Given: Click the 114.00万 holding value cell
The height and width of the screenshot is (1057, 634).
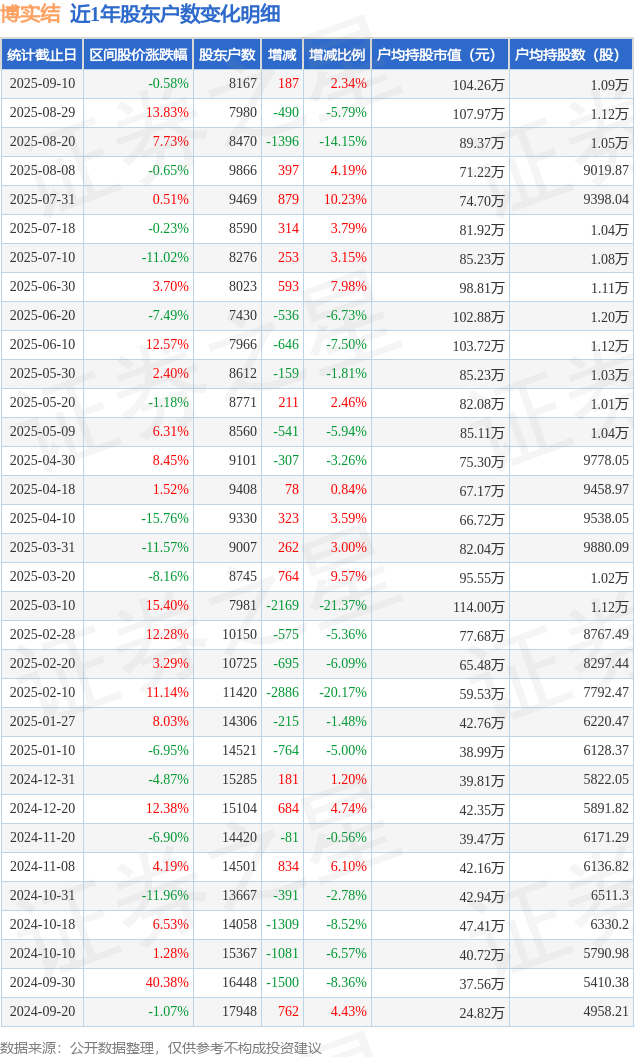Looking at the screenshot, I should [478, 606].
